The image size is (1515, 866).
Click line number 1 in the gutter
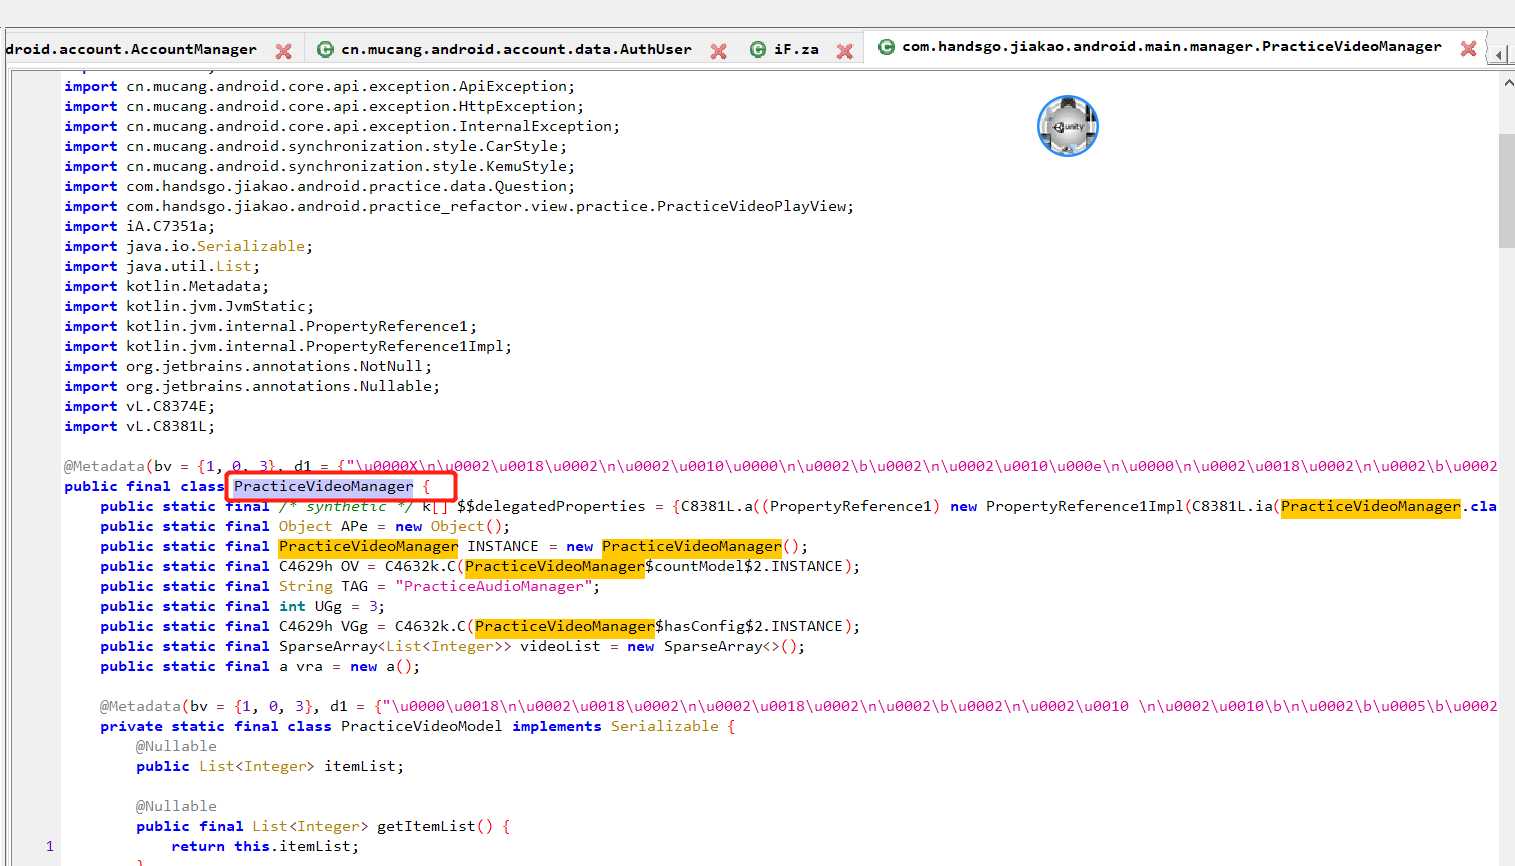pos(50,846)
